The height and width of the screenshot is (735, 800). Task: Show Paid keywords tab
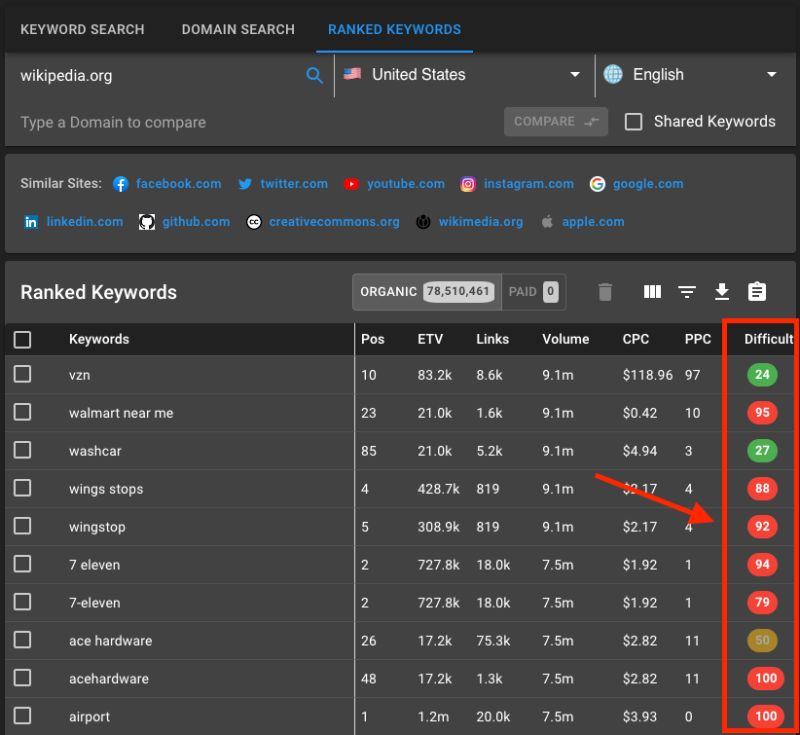(534, 292)
